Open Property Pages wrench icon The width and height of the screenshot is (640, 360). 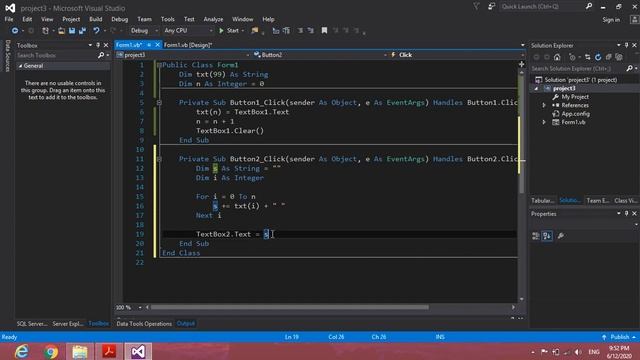coord(561,236)
